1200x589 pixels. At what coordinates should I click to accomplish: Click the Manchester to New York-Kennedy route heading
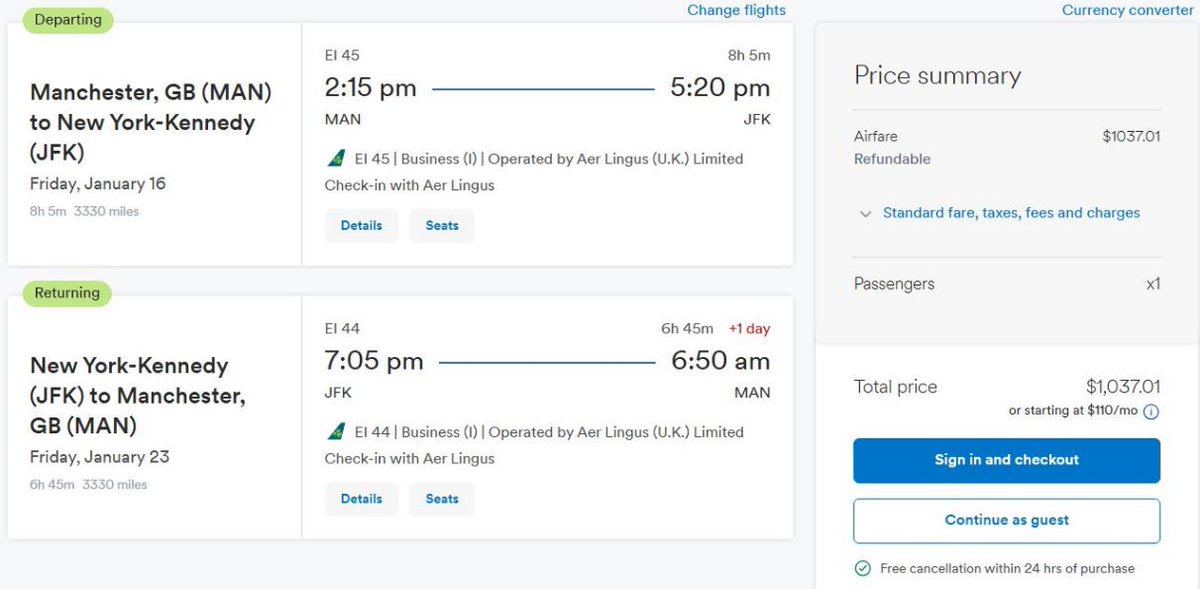[x=151, y=123]
